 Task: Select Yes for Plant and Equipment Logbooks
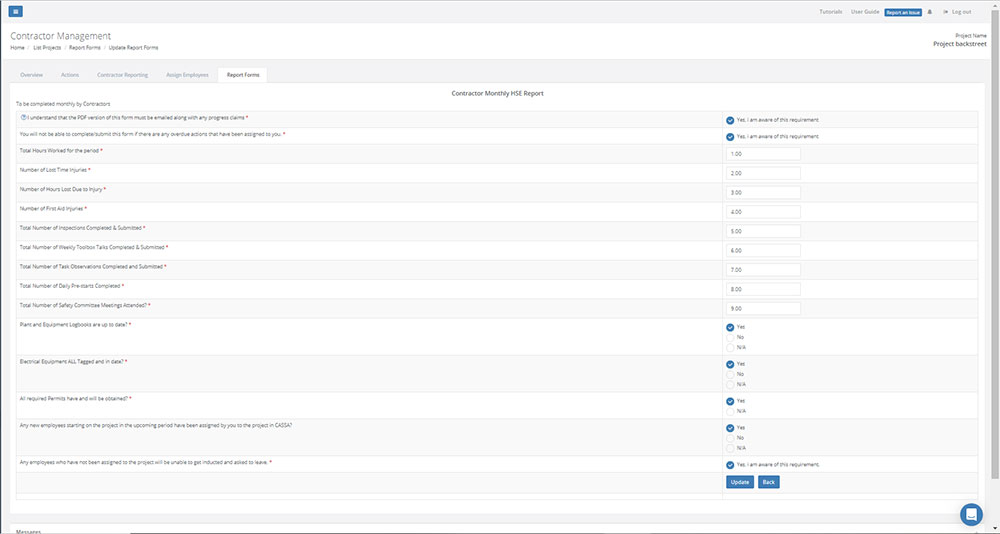[x=730, y=327]
